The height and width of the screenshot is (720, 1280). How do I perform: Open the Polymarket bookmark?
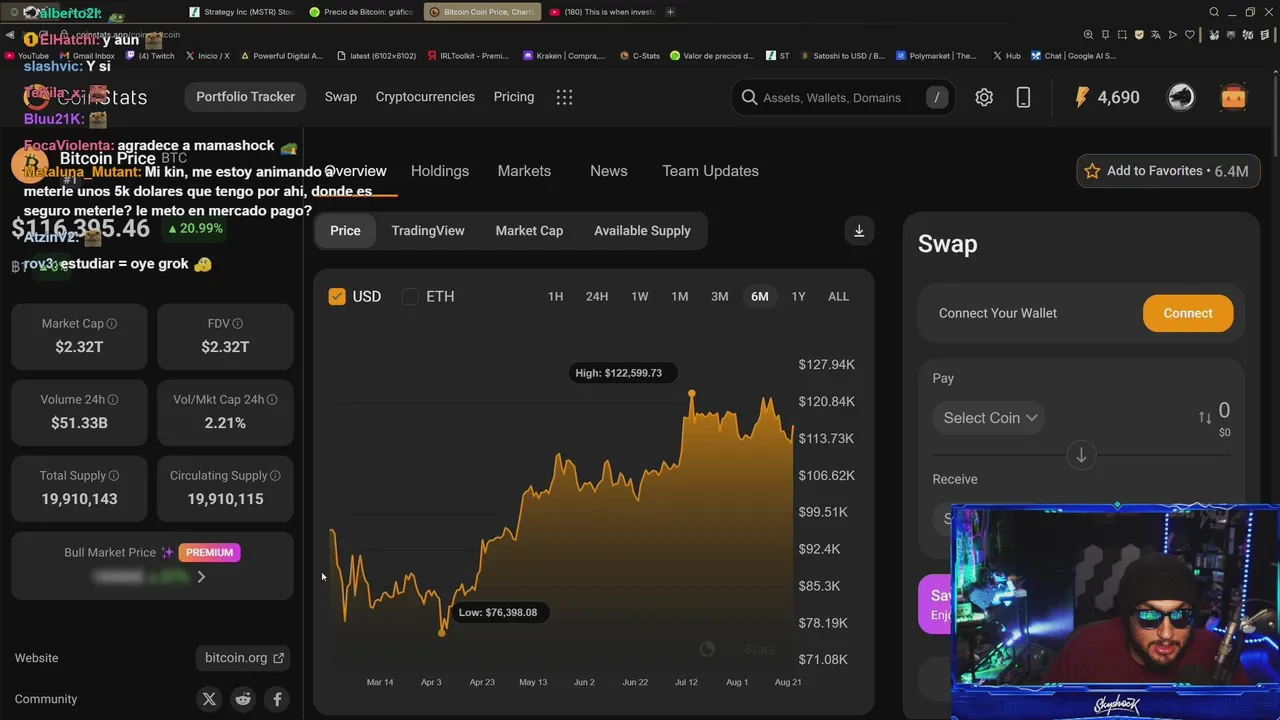pyautogui.click(x=937, y=56)
